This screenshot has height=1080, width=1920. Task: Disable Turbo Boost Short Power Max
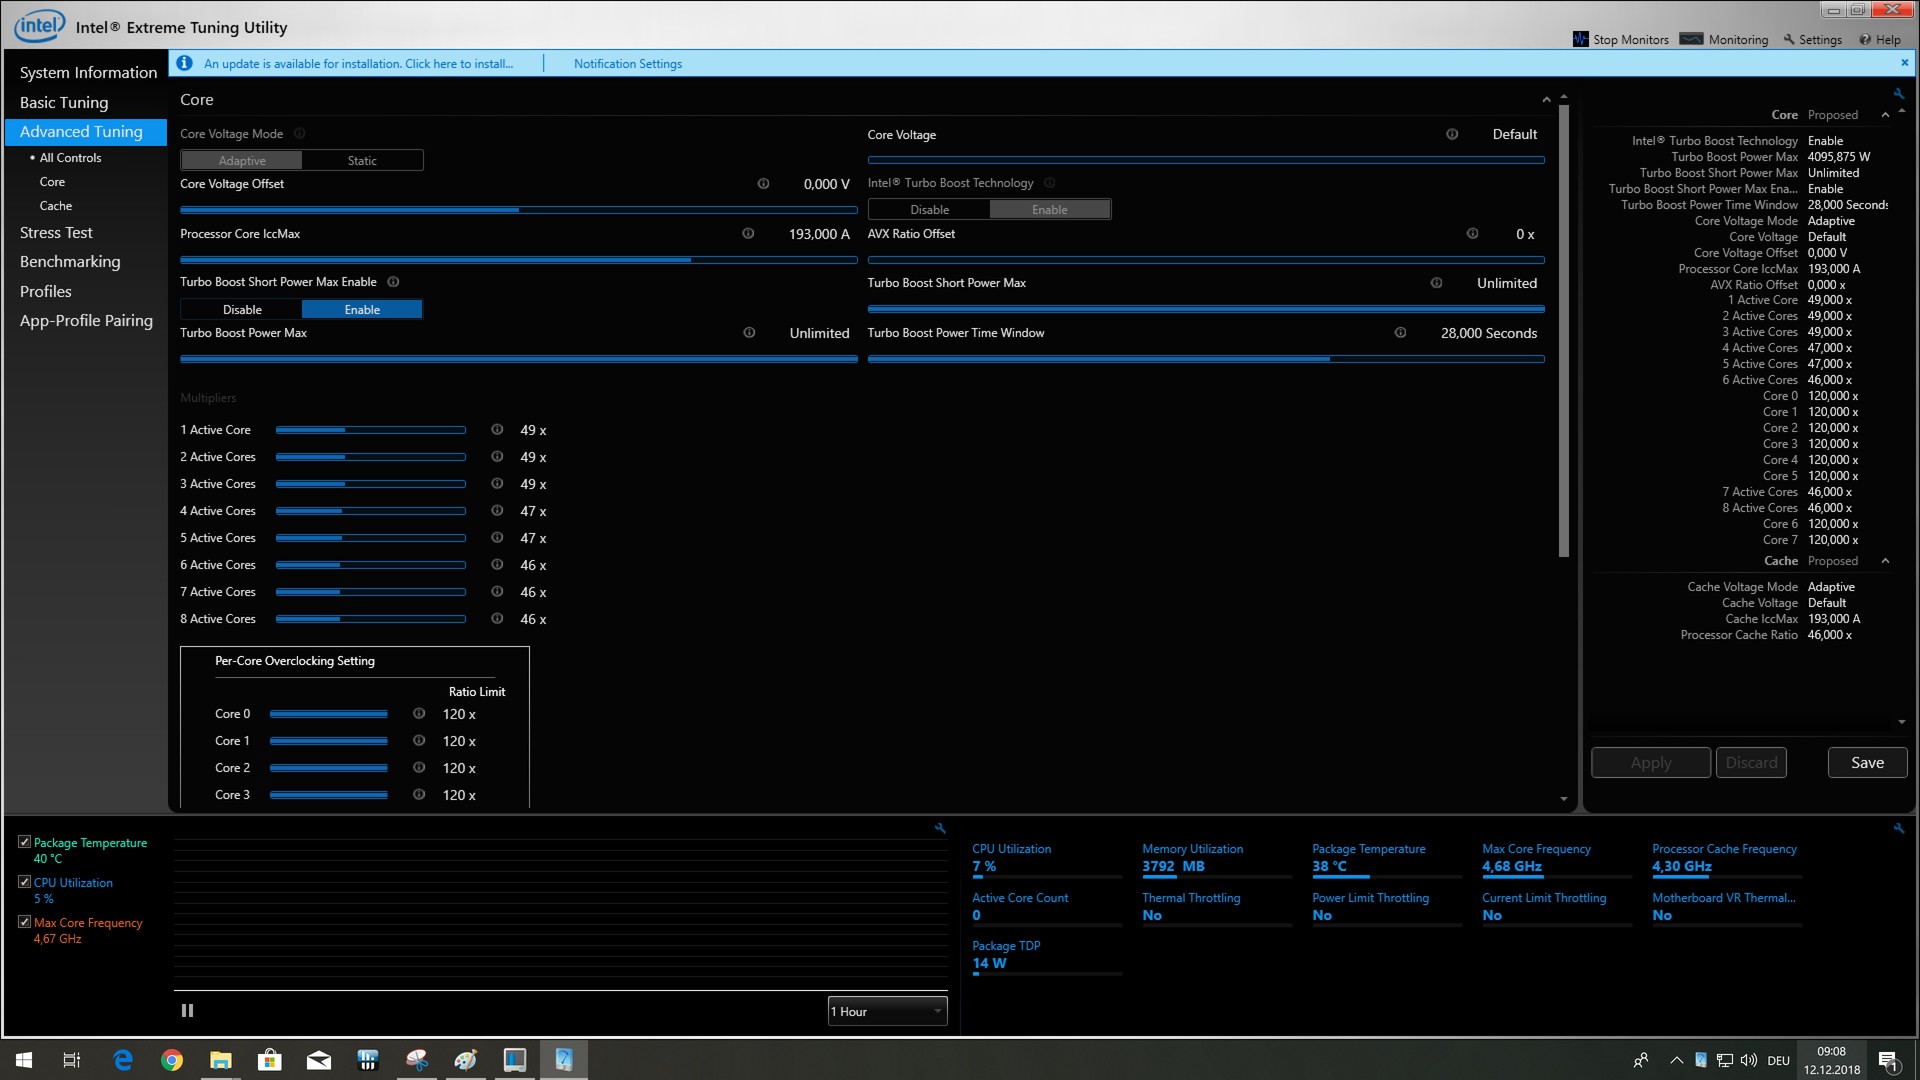tap(242, 310)
